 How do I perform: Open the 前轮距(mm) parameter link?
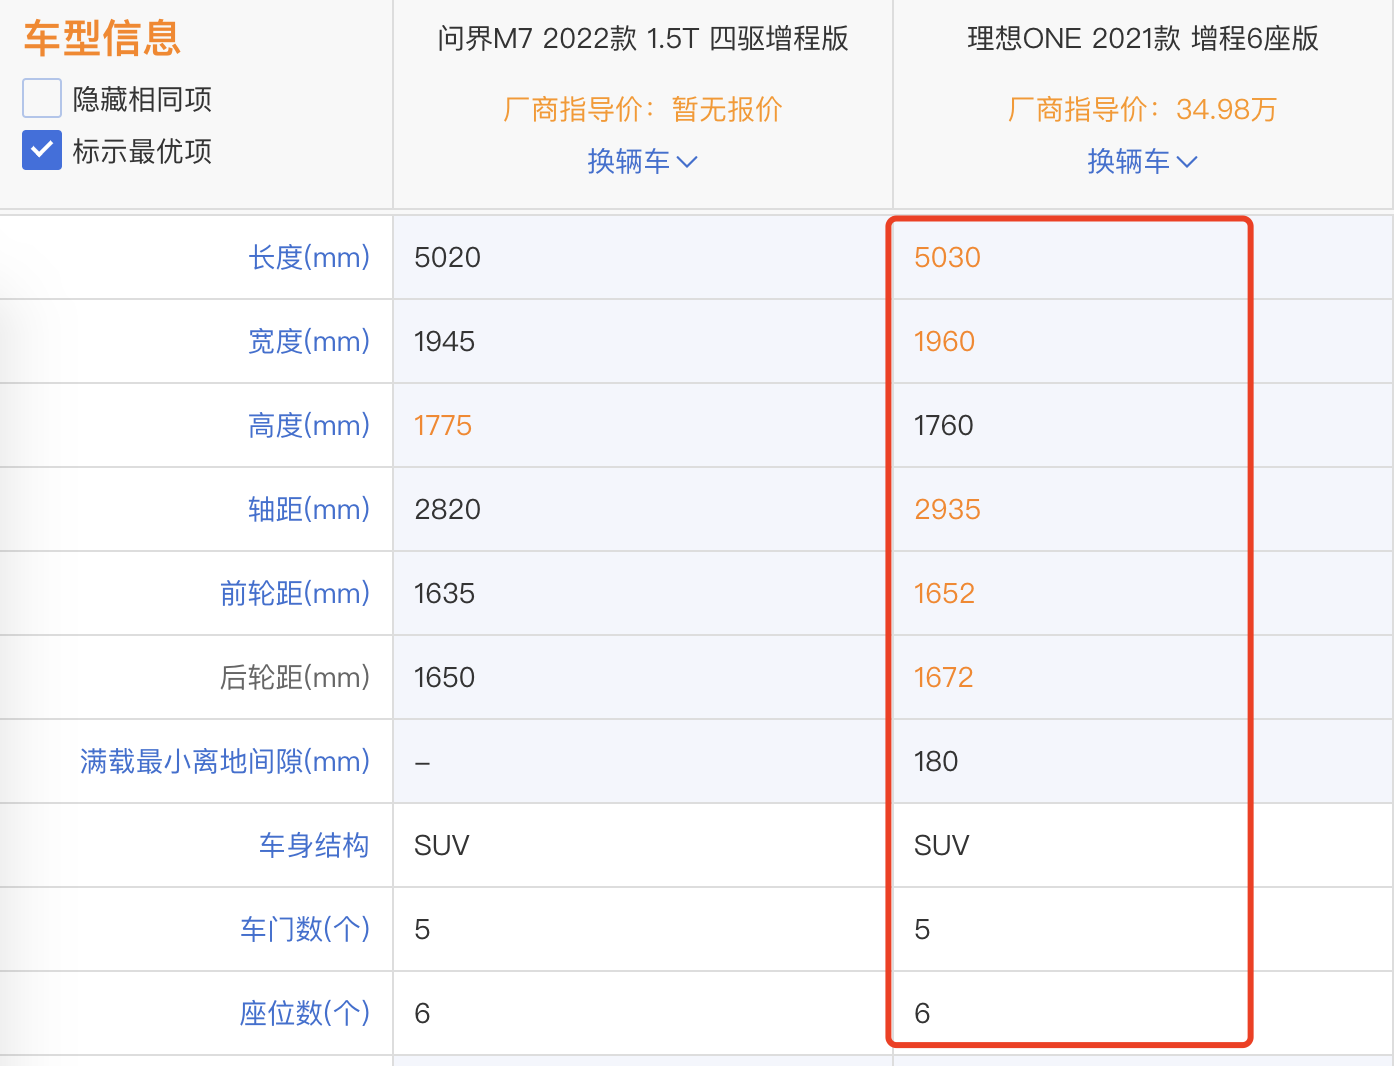point(295,594)
